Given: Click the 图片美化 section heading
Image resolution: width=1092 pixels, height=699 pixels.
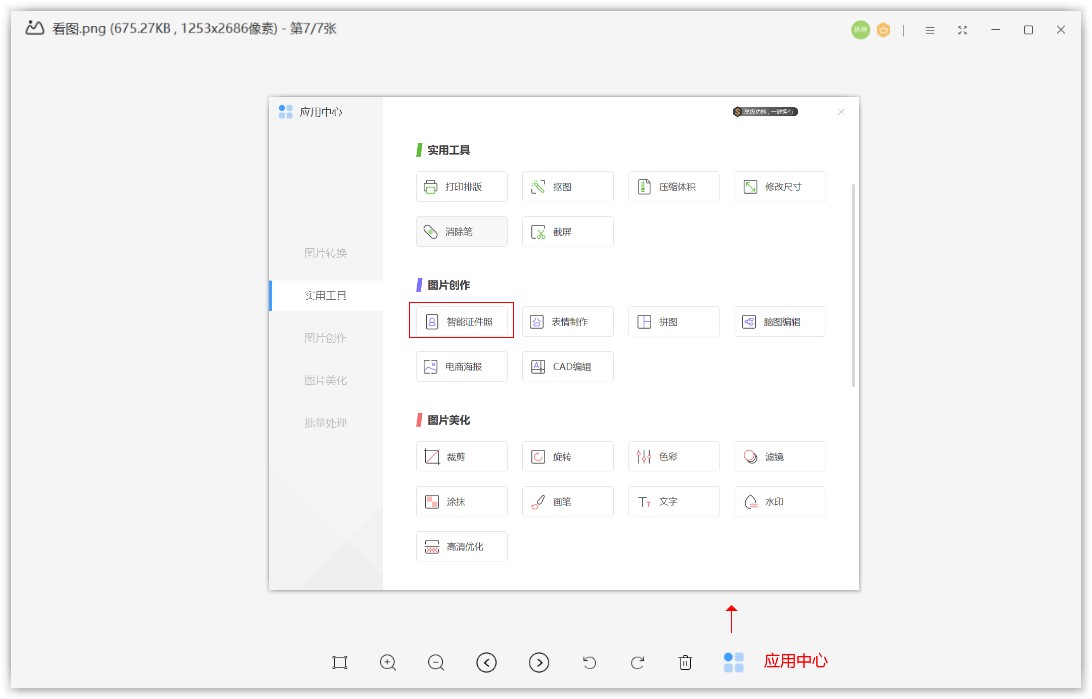Looking at the screenshot, I should 448,420.
